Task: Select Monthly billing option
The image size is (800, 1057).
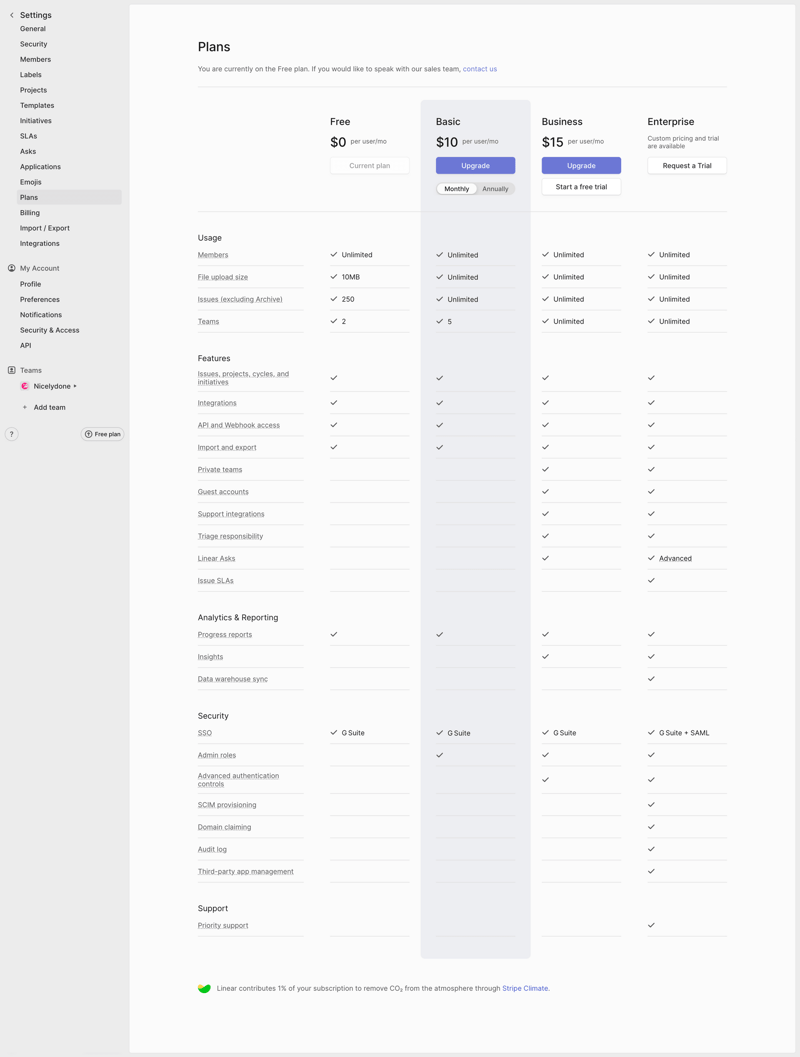Action: [456, 187]
